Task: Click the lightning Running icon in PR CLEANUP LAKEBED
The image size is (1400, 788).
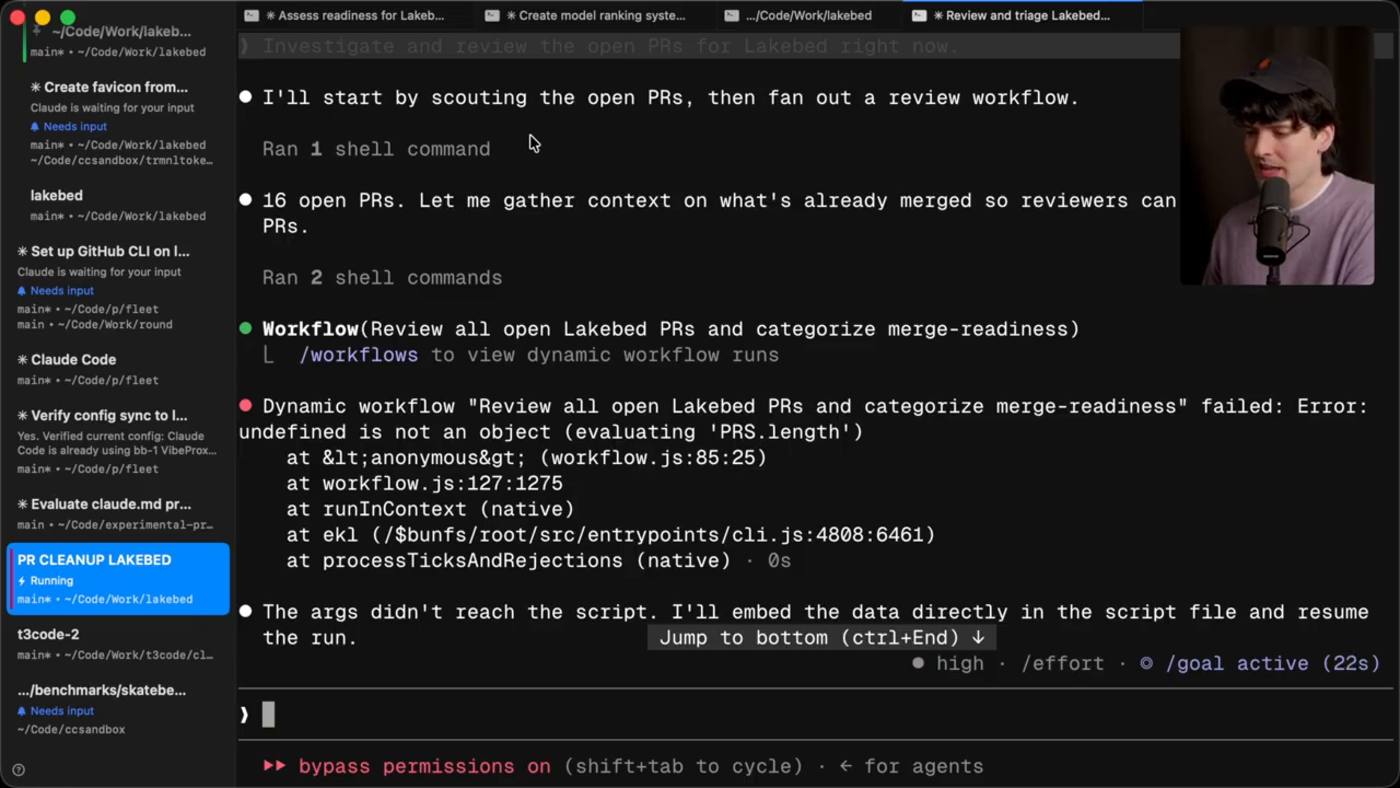Action: [x=22, y=580]
